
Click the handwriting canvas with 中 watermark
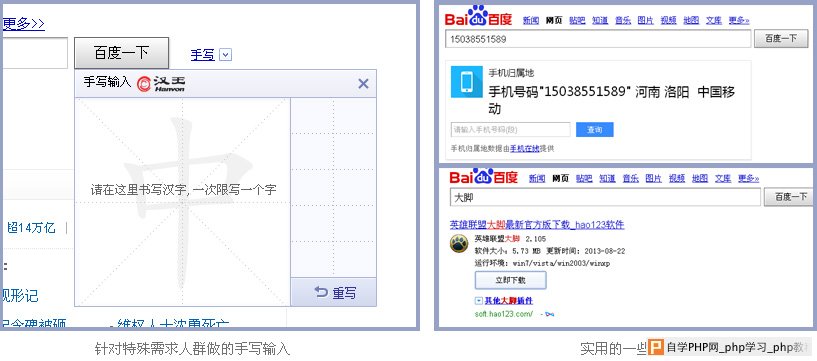[182, 202]
